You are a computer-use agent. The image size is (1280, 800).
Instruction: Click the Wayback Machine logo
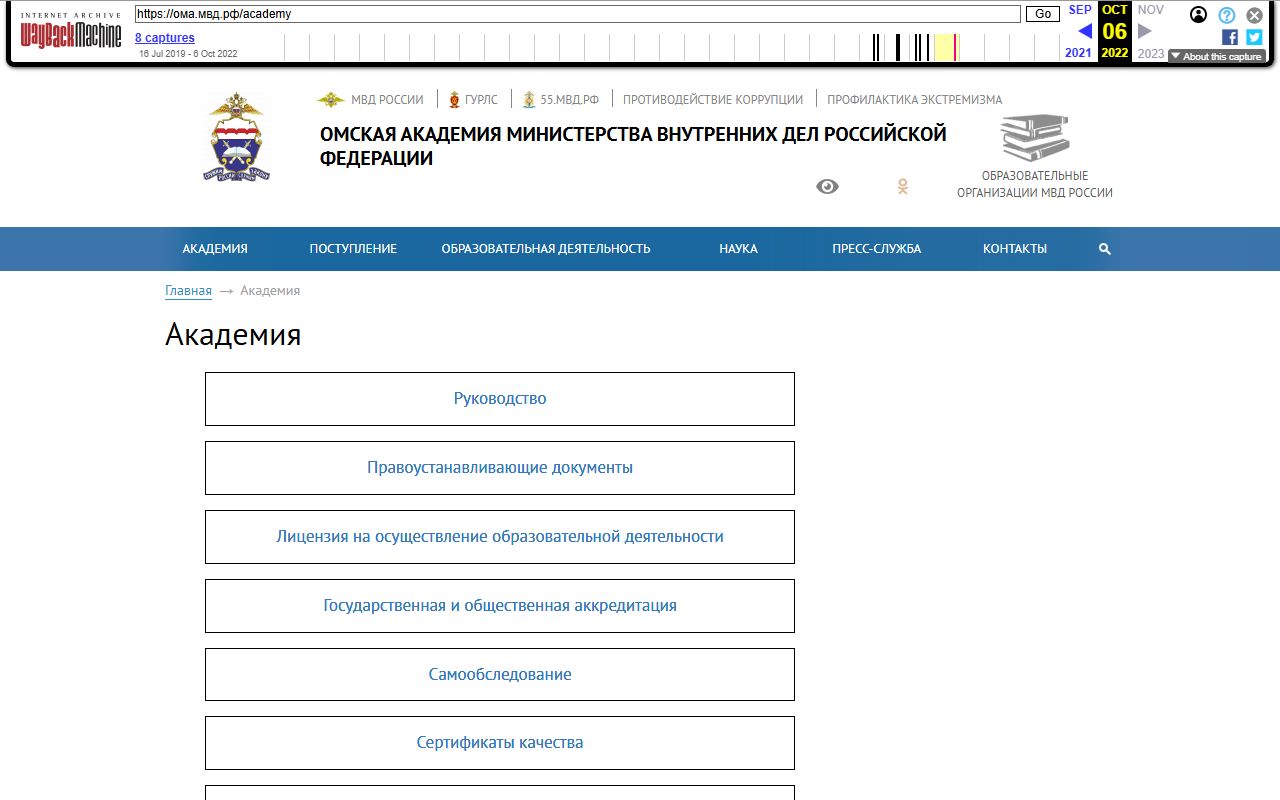(71, 32)
